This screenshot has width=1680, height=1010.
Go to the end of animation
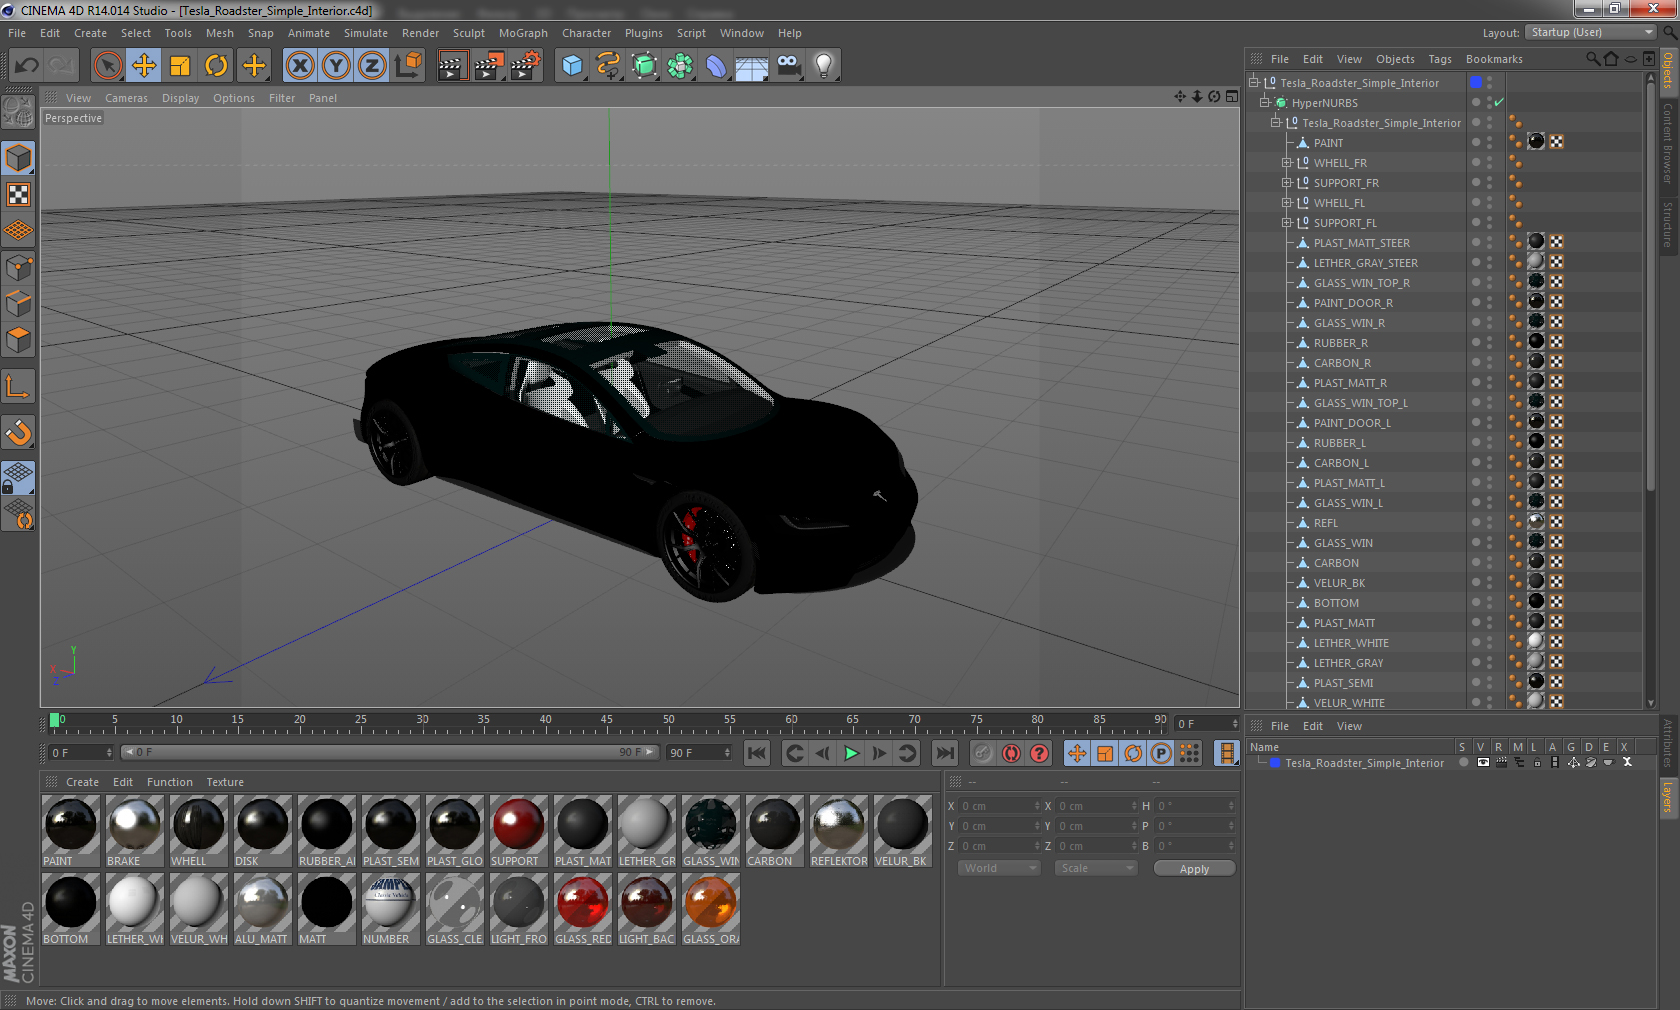[x=944, y=753]
